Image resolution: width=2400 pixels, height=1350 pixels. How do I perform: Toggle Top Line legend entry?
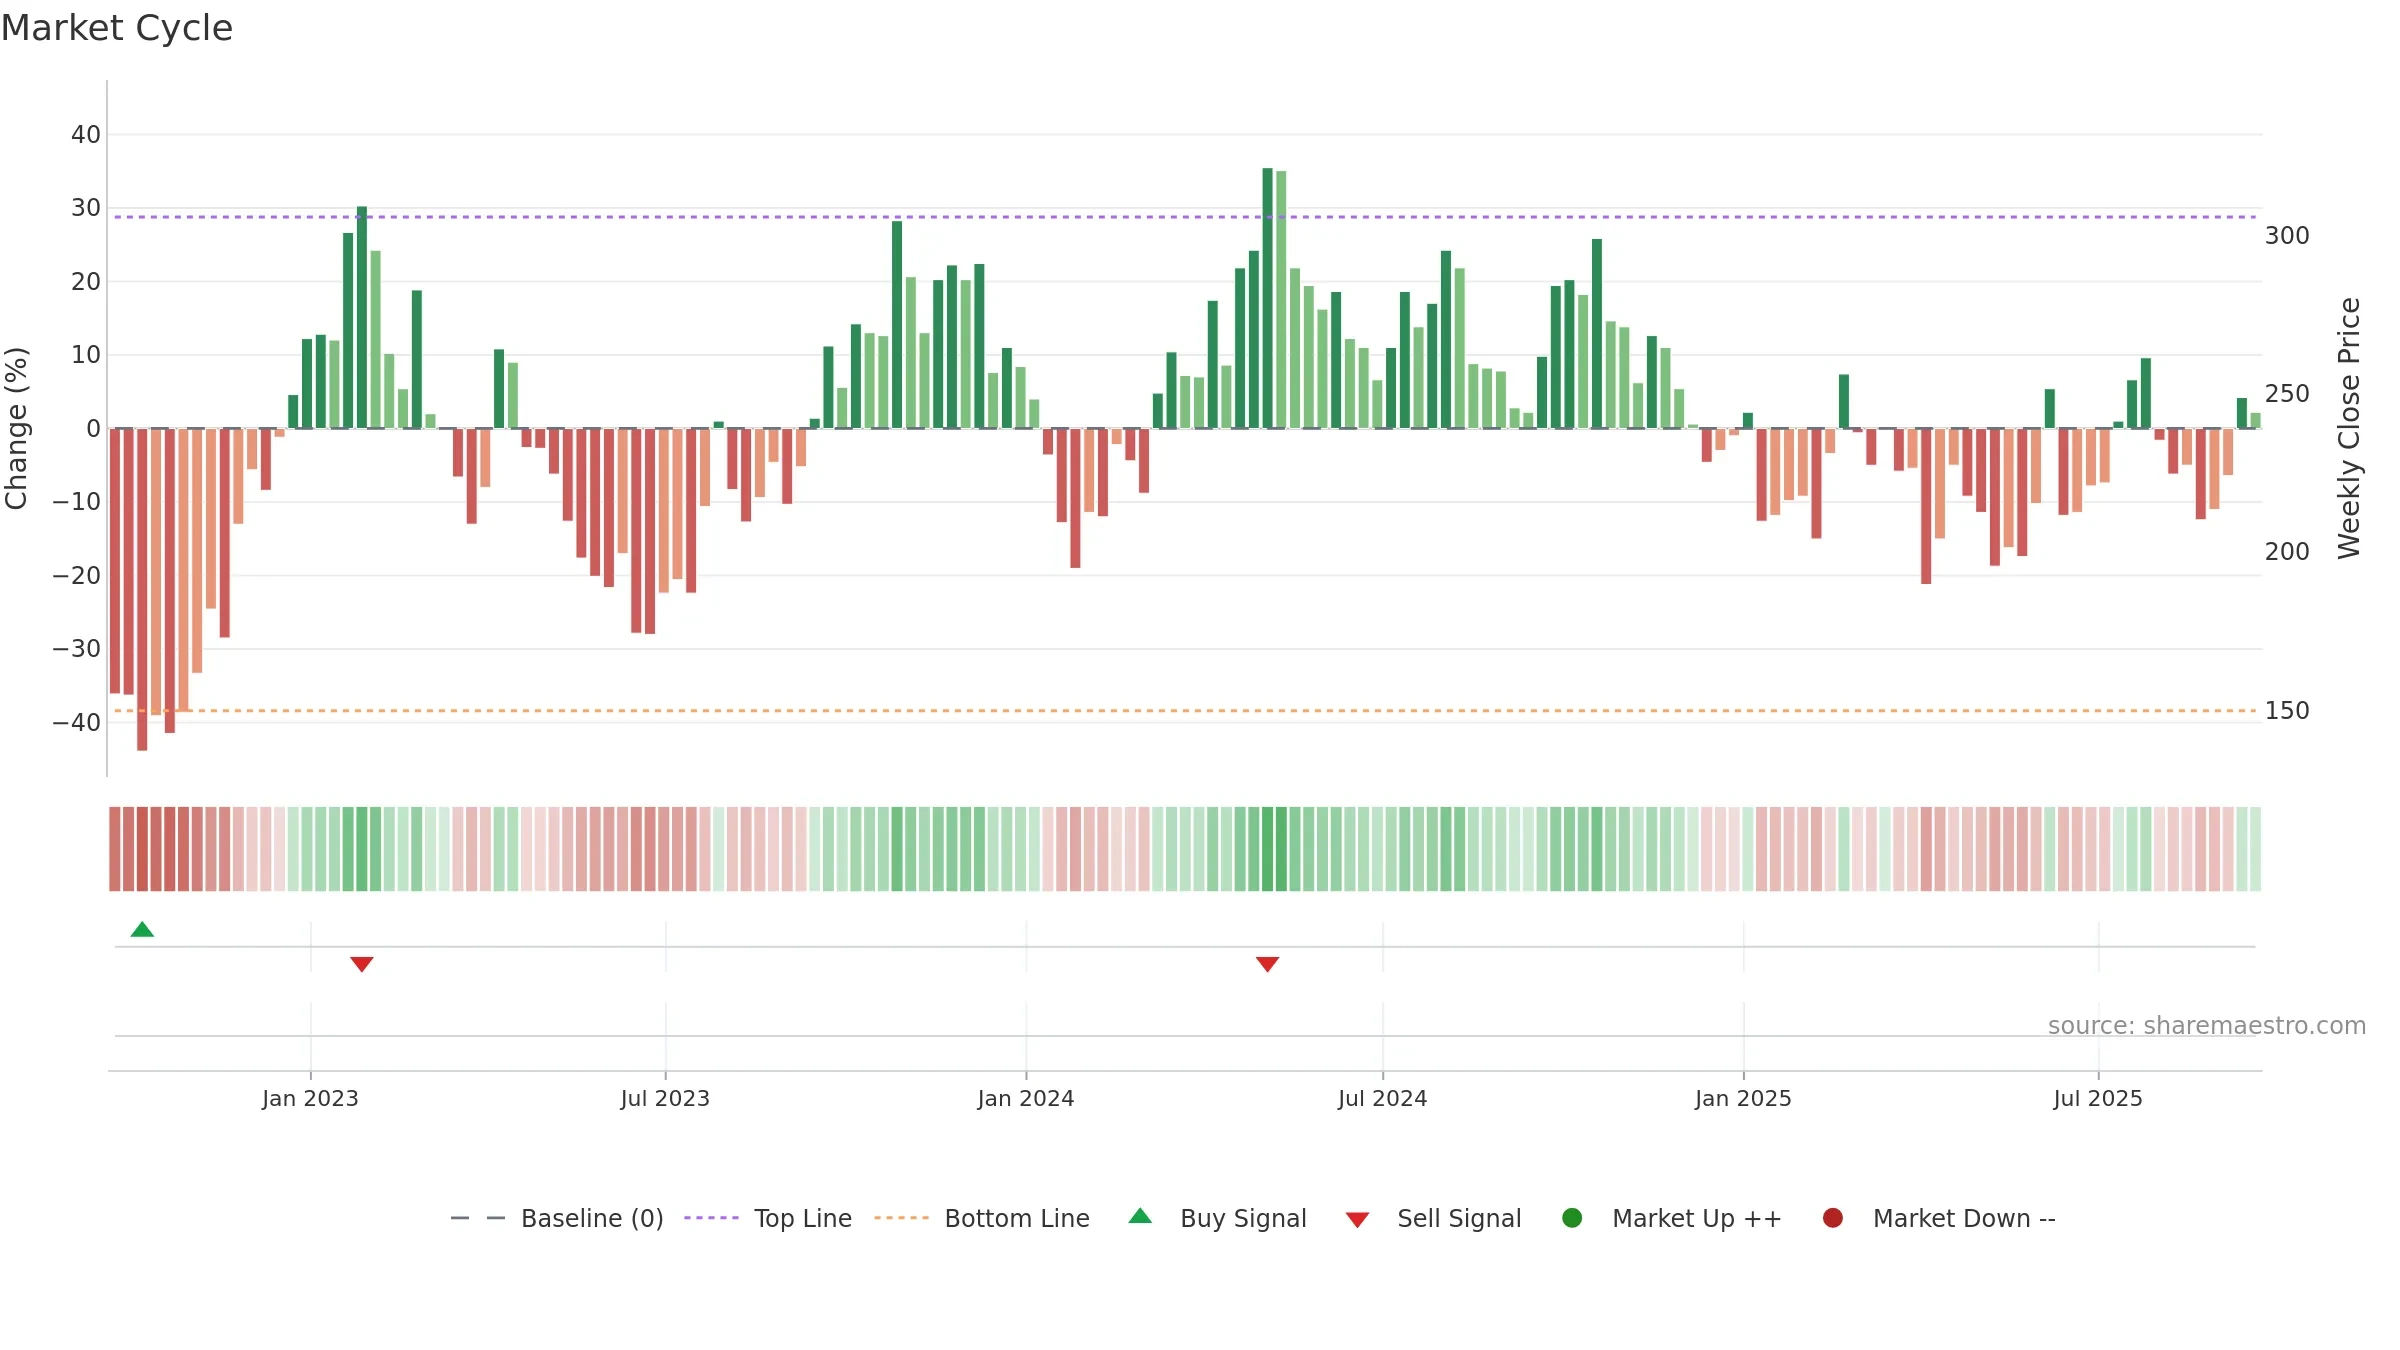pyautogui.click(x=768, y=1218)
